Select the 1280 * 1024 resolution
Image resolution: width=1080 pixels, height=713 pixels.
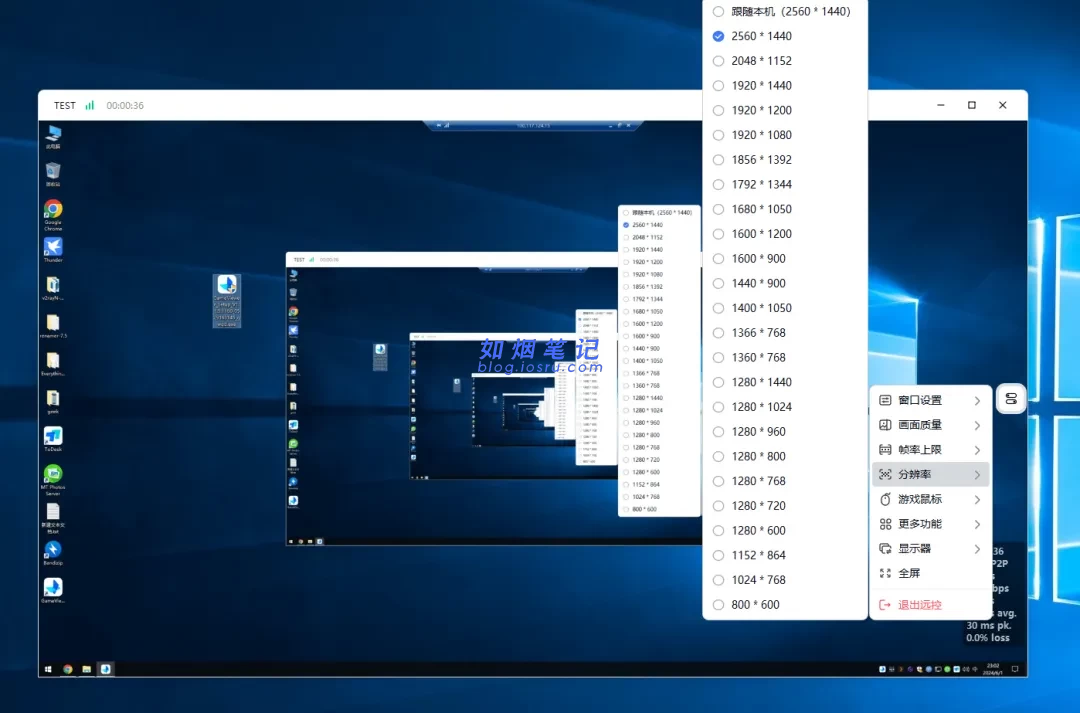[785, 407]
